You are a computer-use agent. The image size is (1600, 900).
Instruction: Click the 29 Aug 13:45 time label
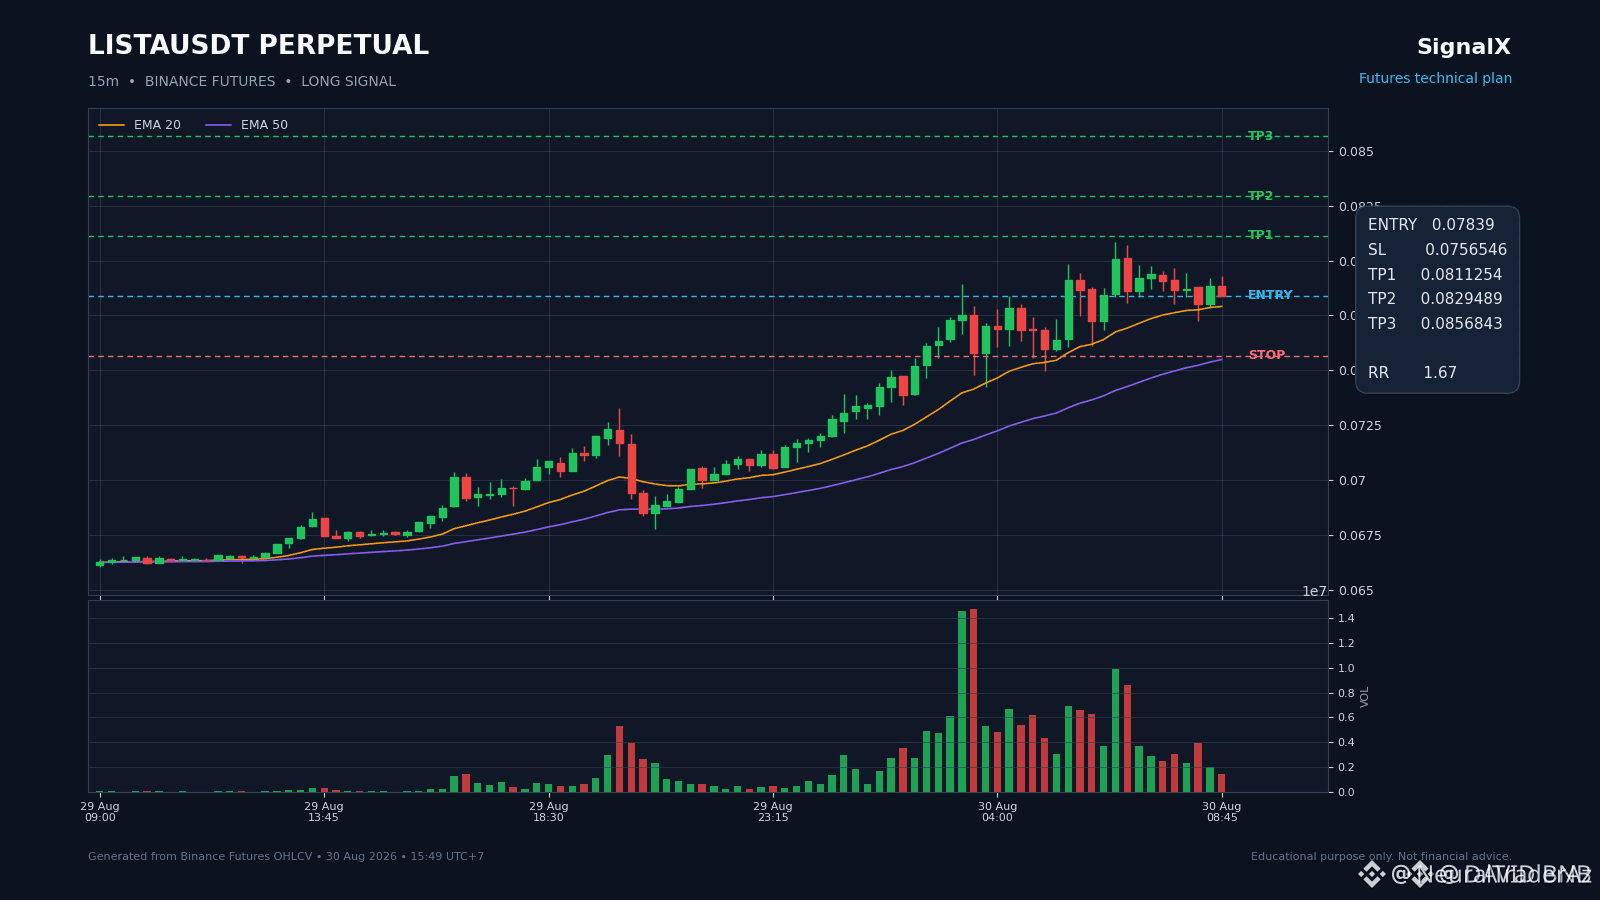(324, 812)
